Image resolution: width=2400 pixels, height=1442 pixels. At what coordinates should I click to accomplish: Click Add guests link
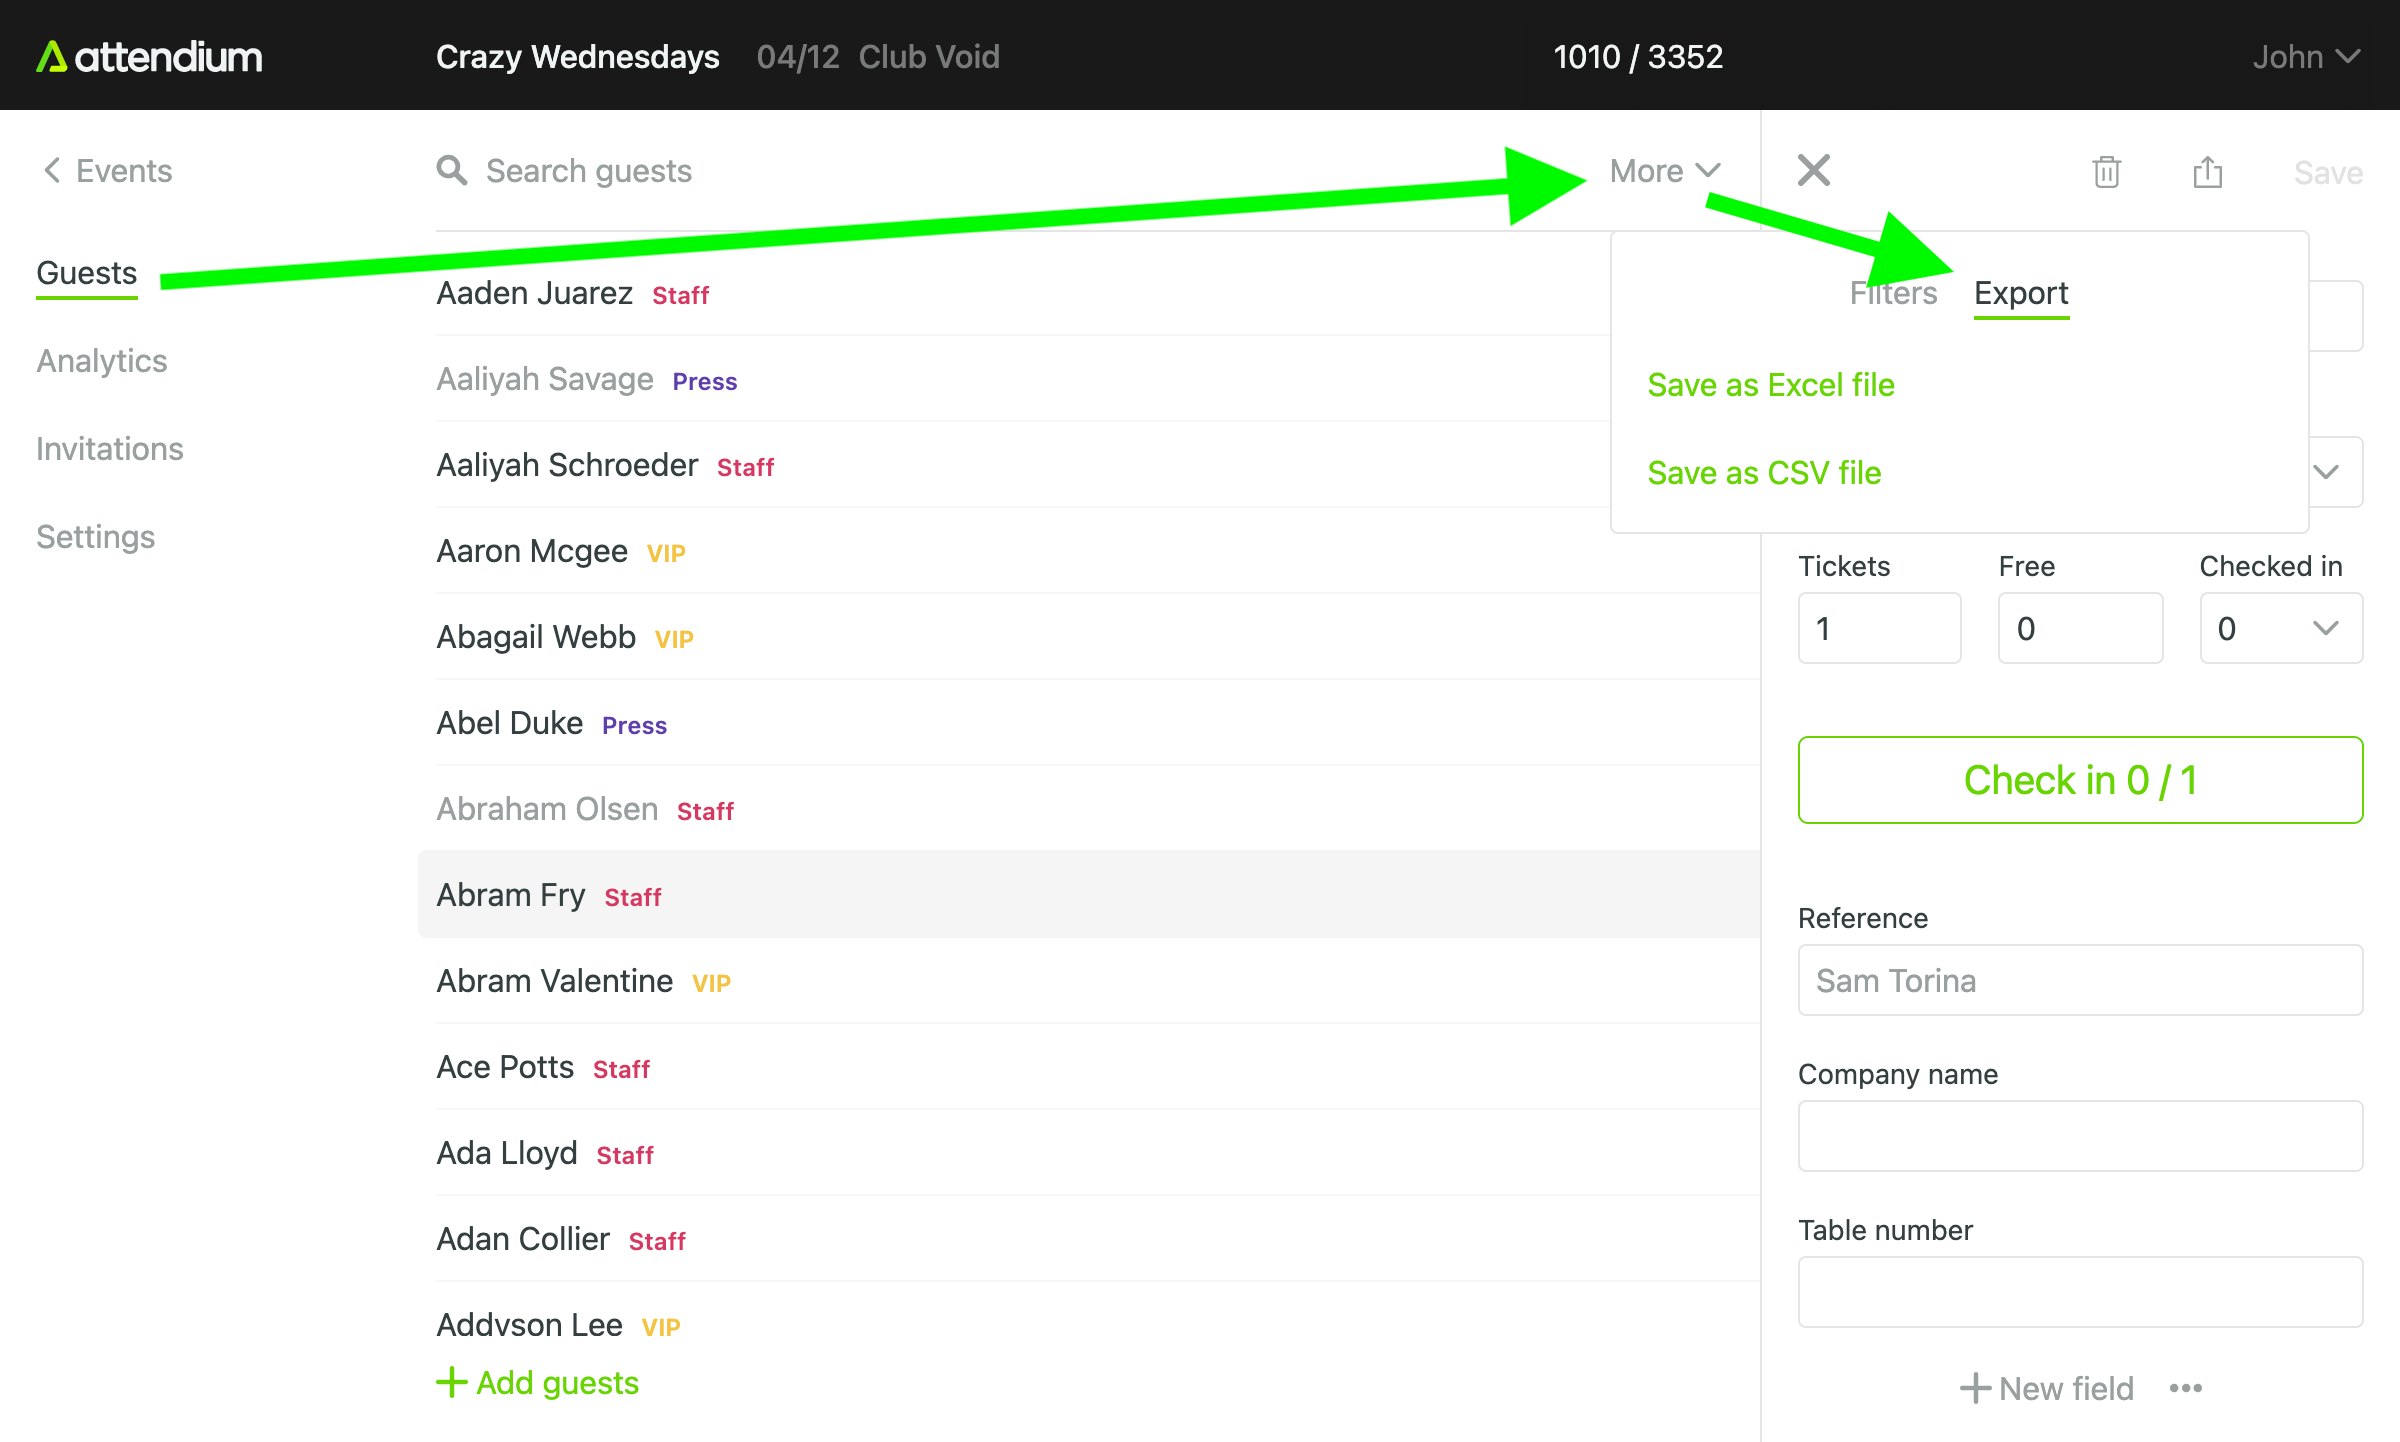[x=538, y=1383]
